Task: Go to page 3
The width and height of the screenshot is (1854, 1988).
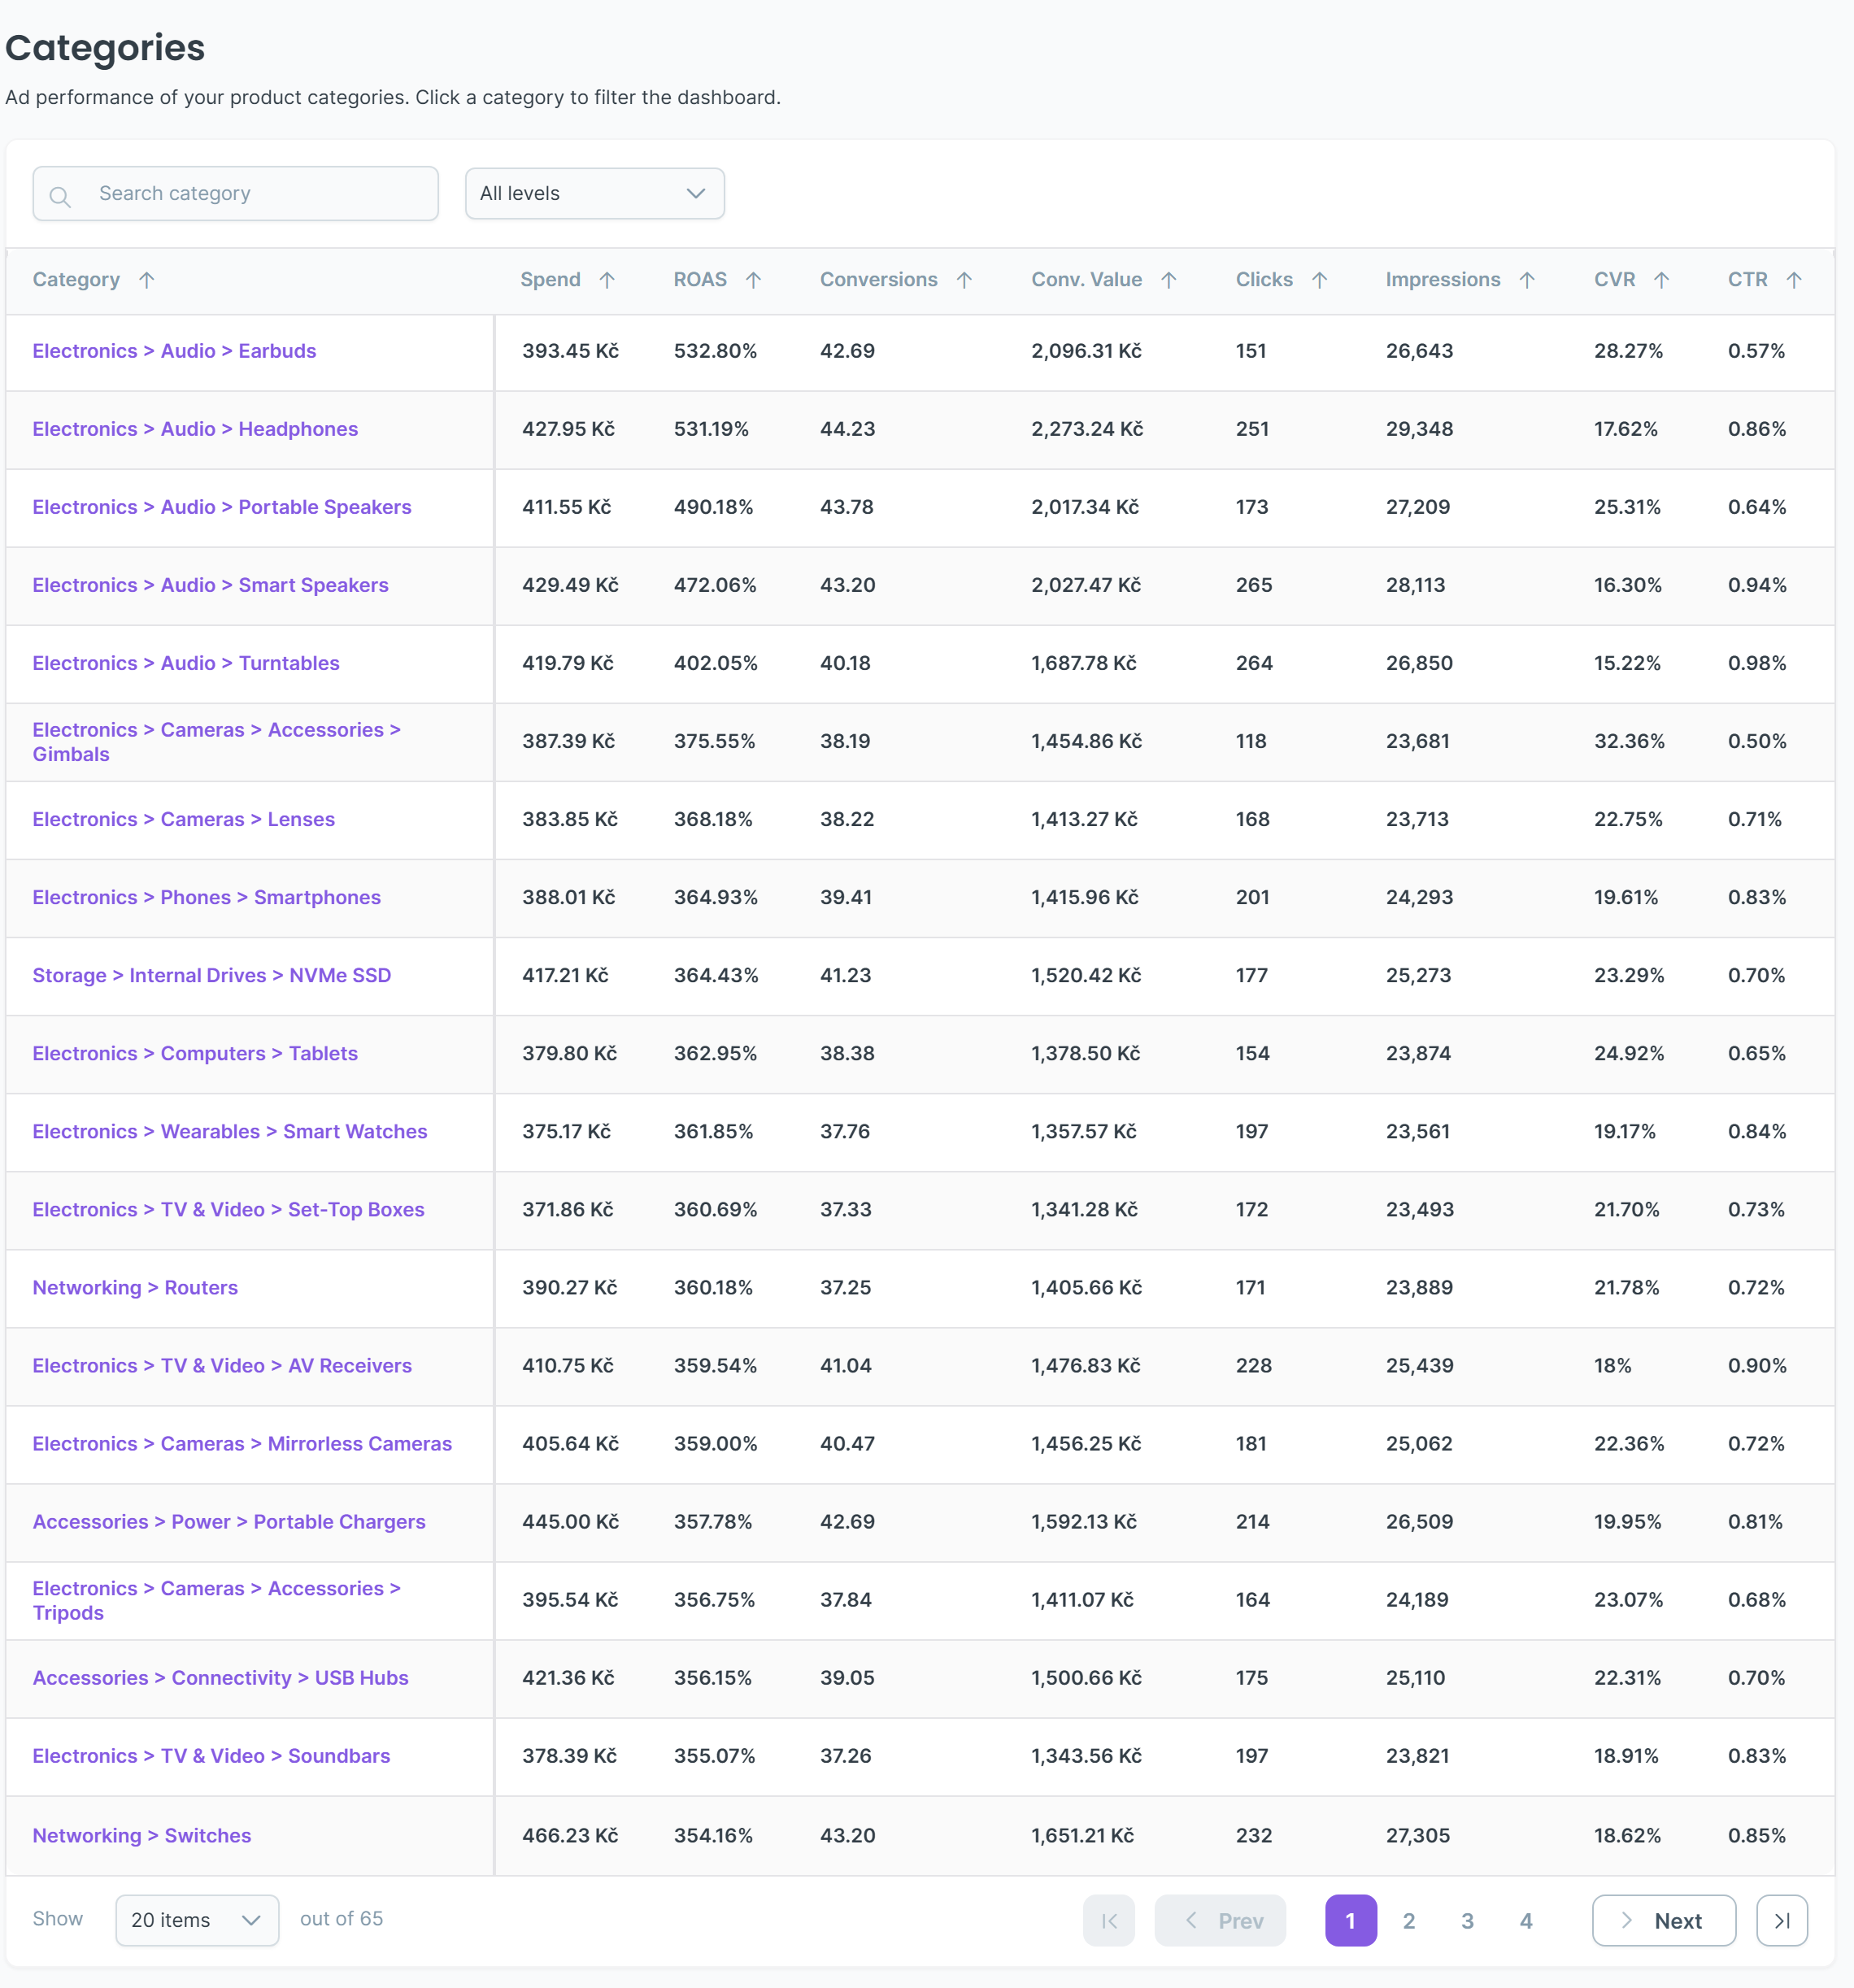Action: pos(1468,1920)
